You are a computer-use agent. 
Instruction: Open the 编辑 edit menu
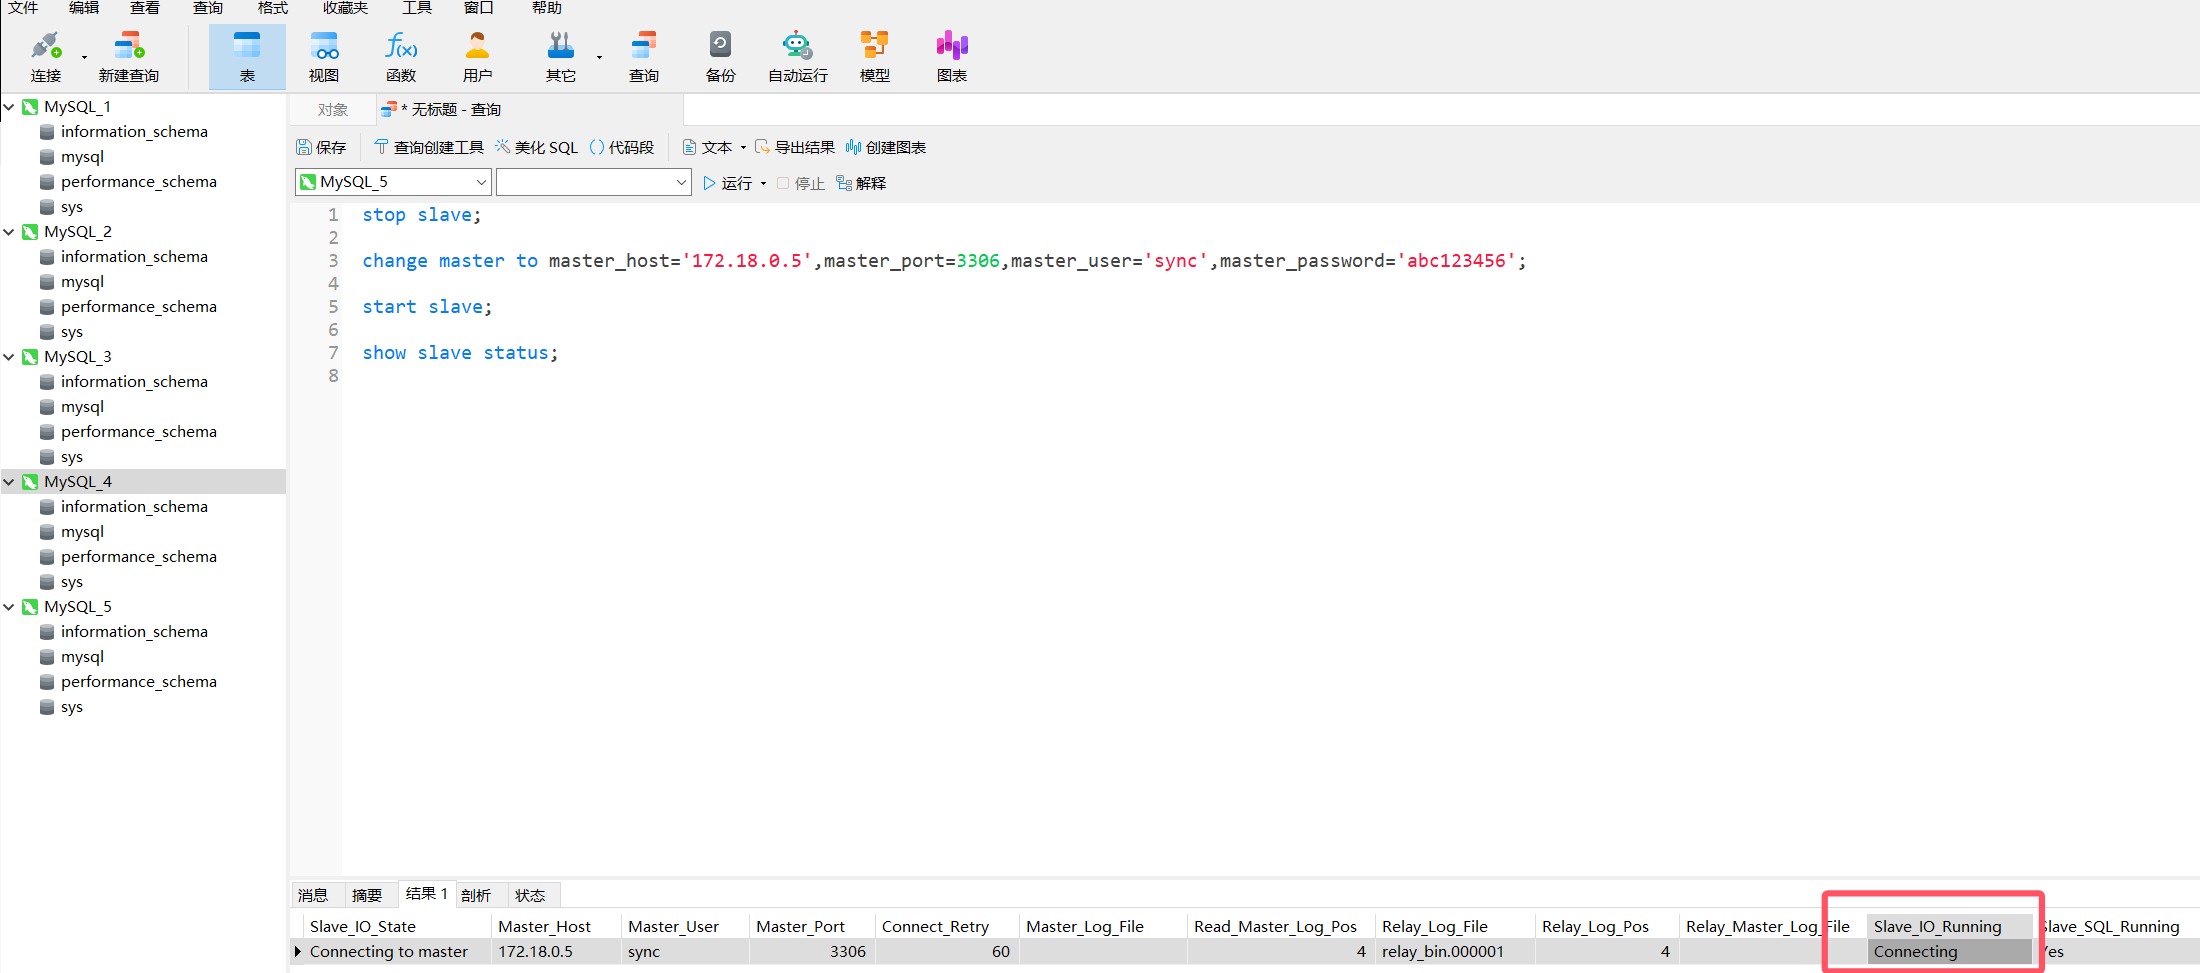point(84,8)
